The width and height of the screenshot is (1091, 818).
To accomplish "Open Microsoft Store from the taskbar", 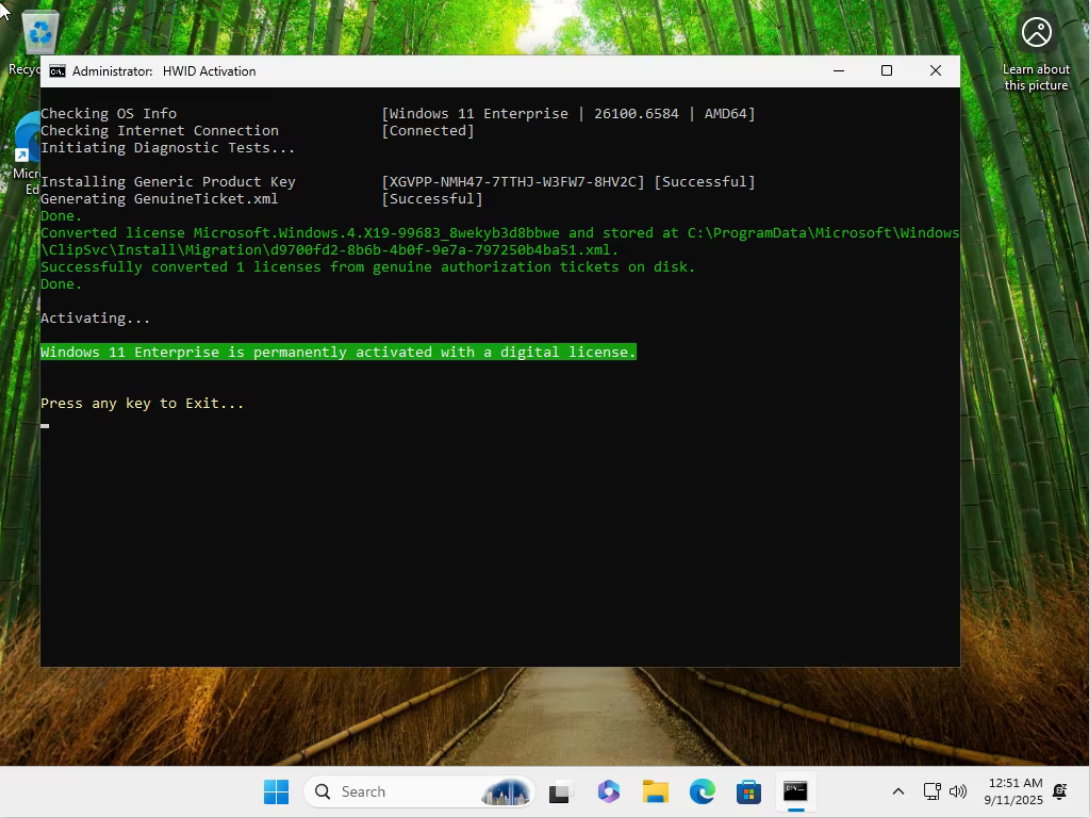I will pos(749,792).
